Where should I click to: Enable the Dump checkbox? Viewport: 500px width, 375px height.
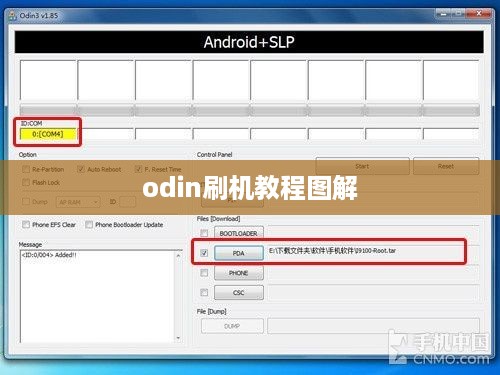coord(26,201)
